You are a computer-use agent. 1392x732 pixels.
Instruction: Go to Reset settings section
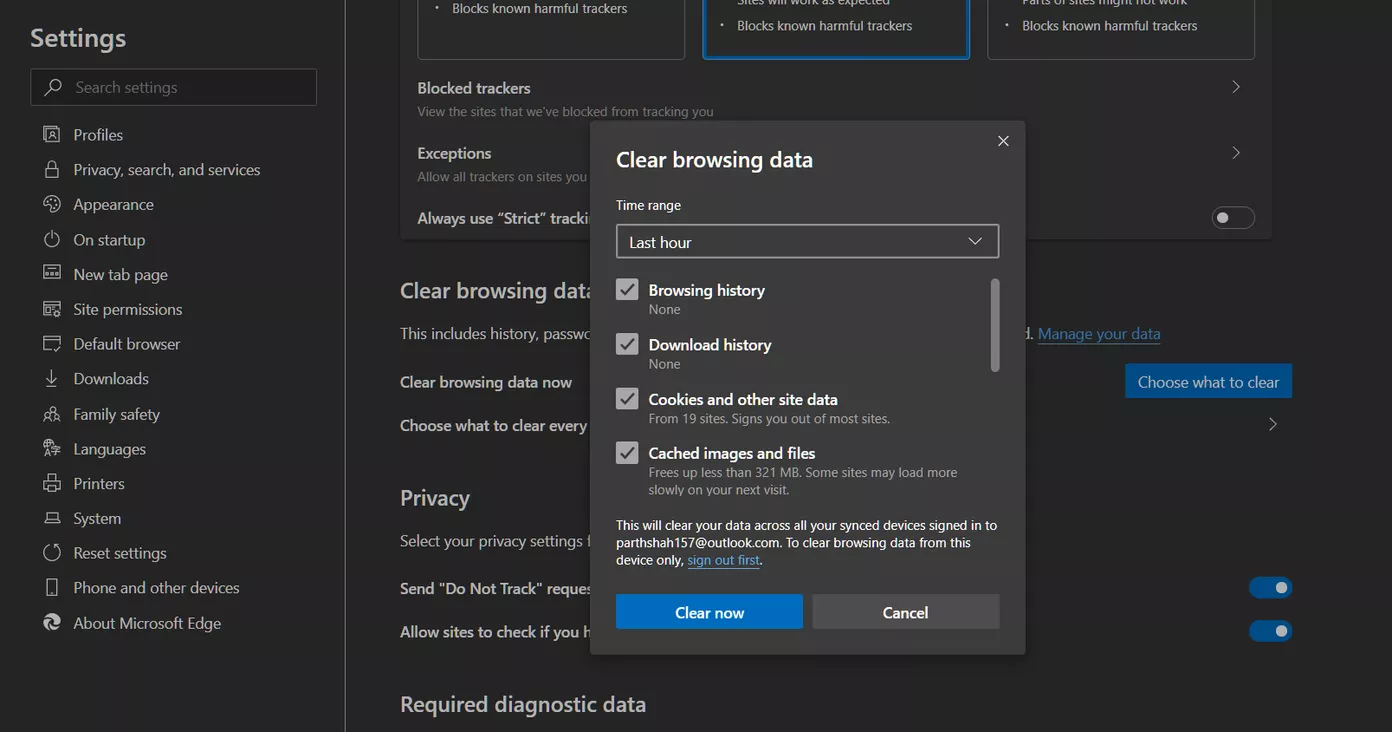(x=119, y=553)
